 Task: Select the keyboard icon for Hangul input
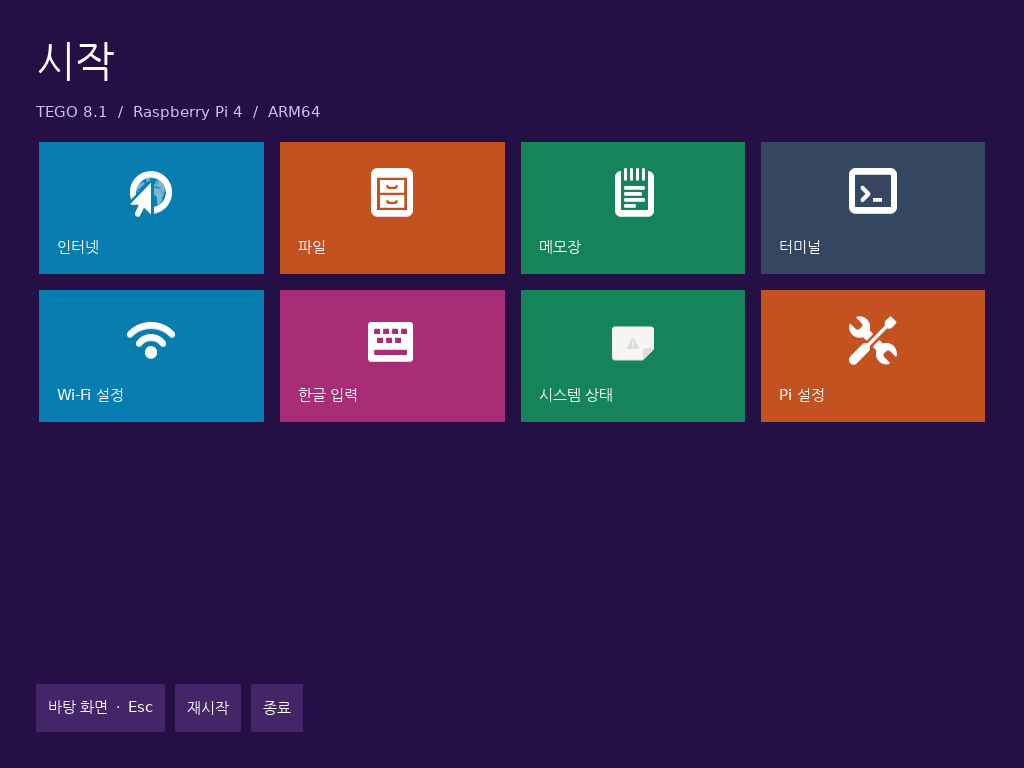[x=391, y=342]
